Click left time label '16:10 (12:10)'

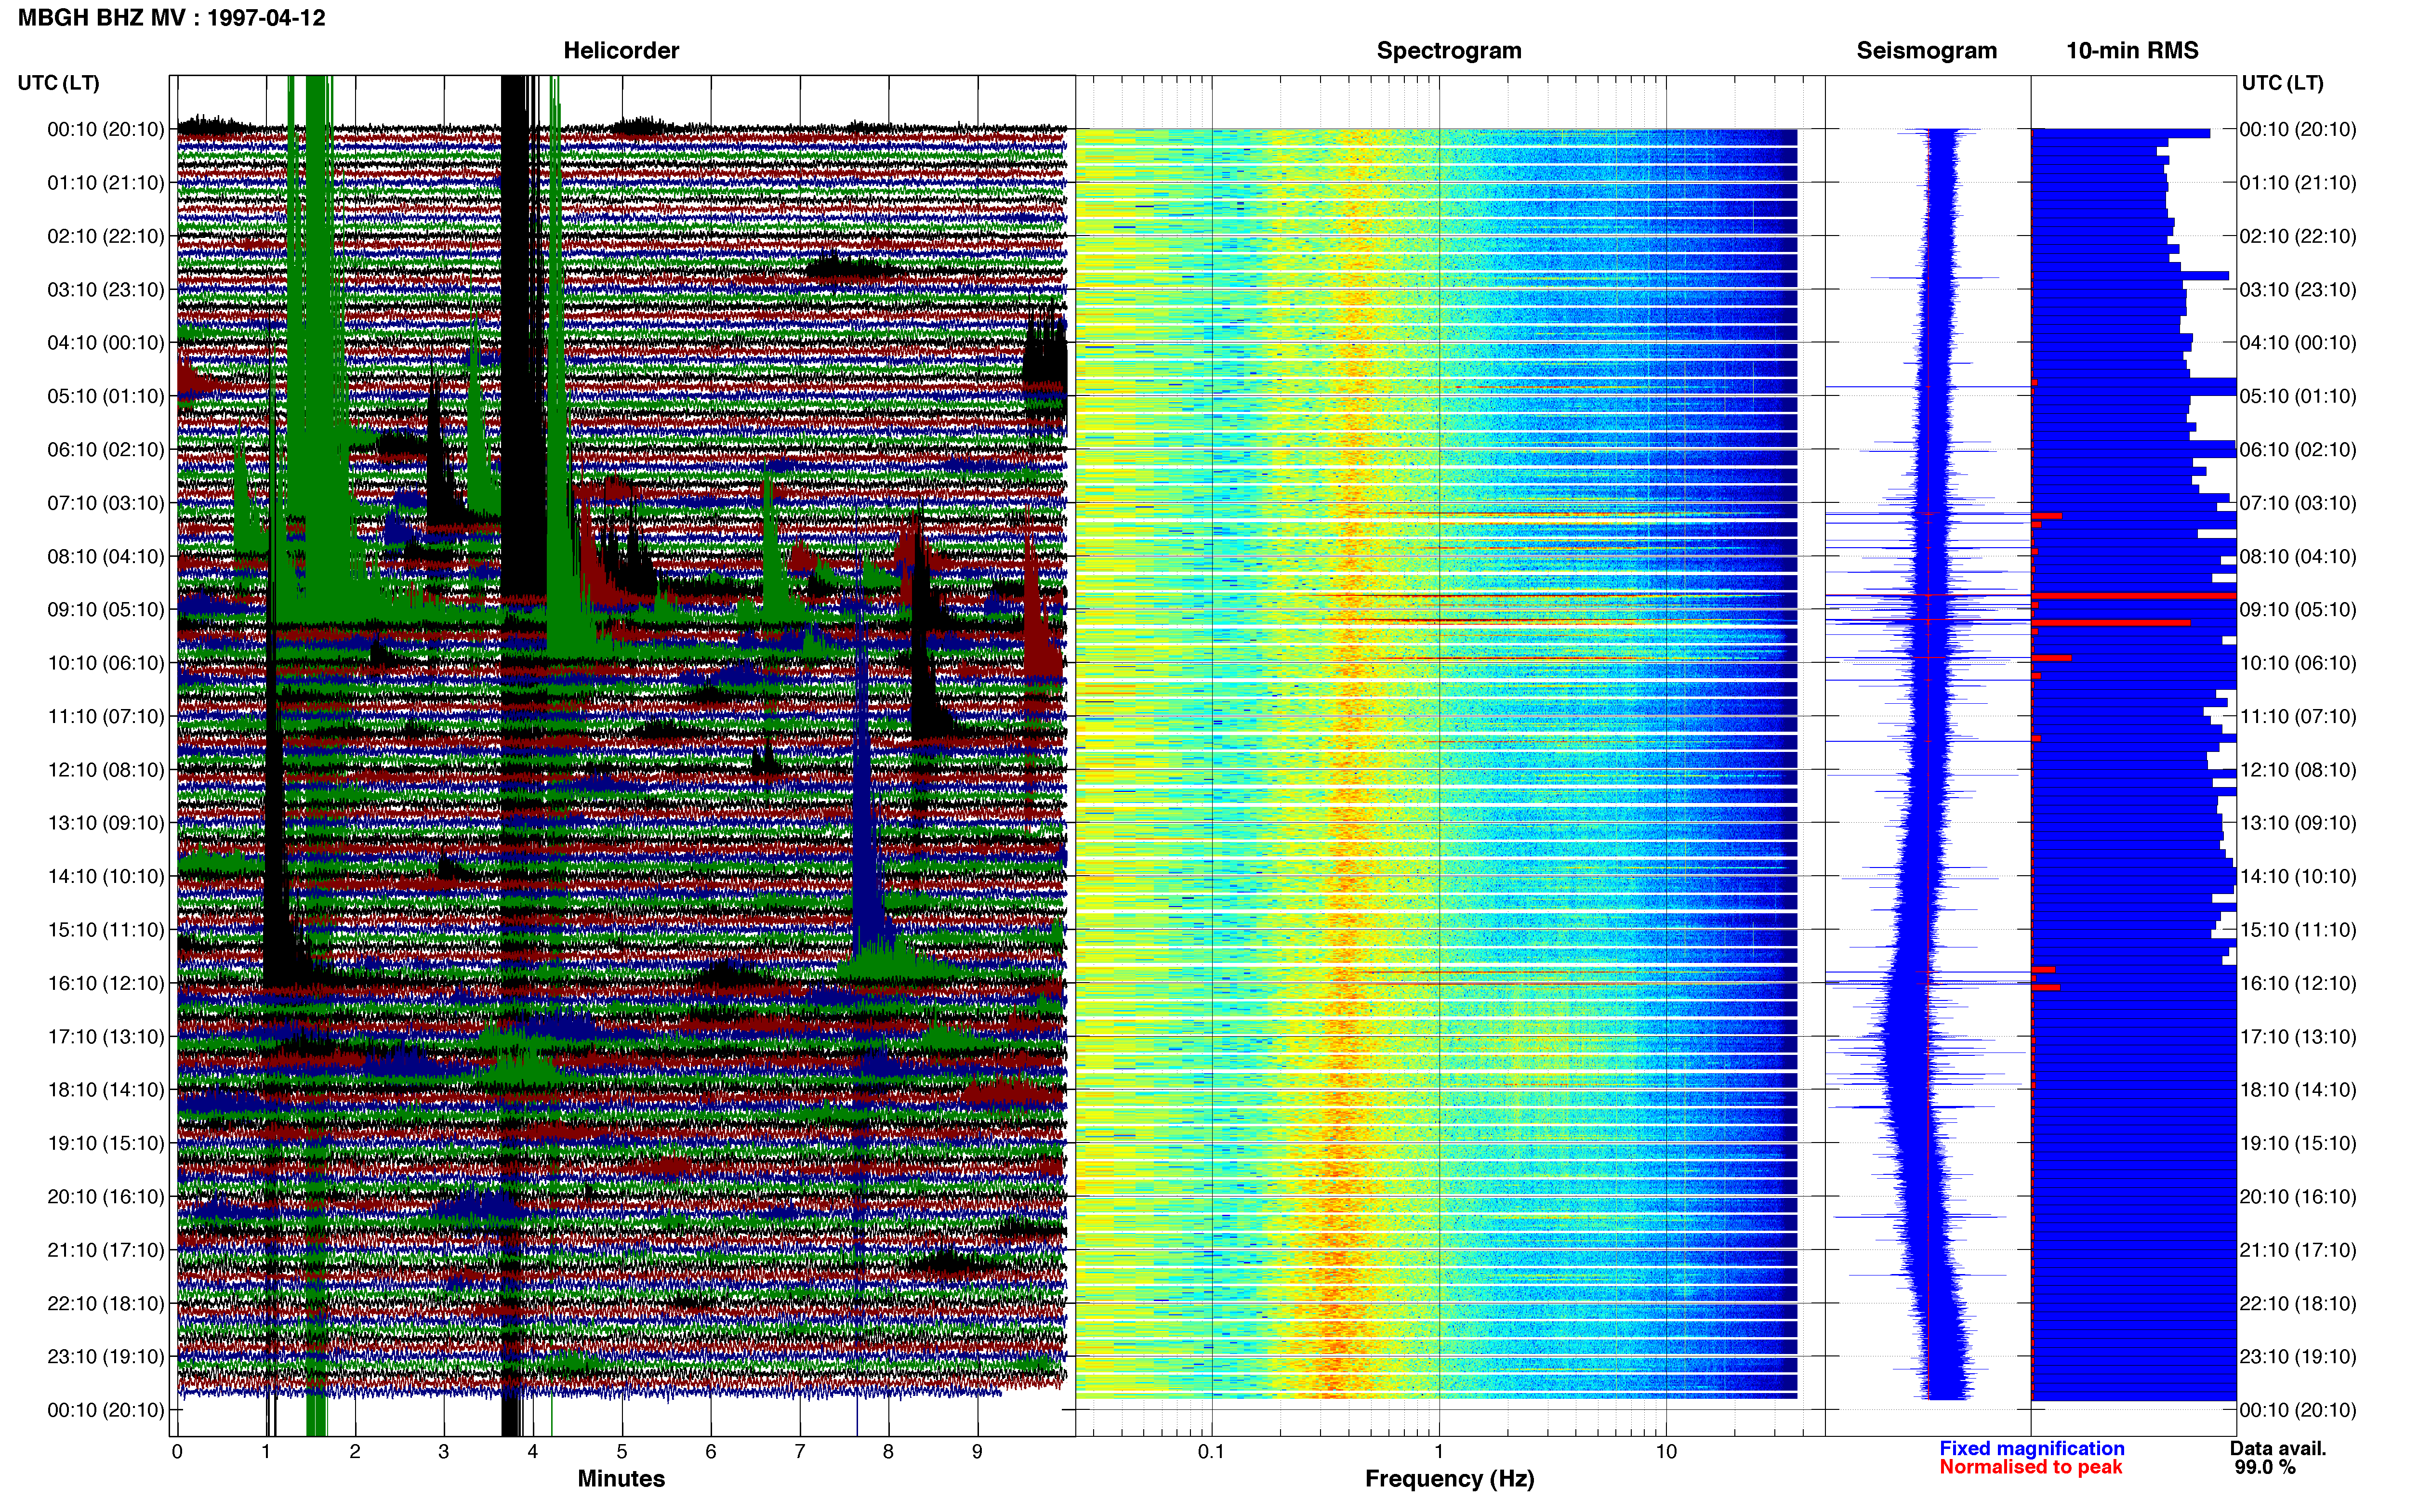click(106, 983)
